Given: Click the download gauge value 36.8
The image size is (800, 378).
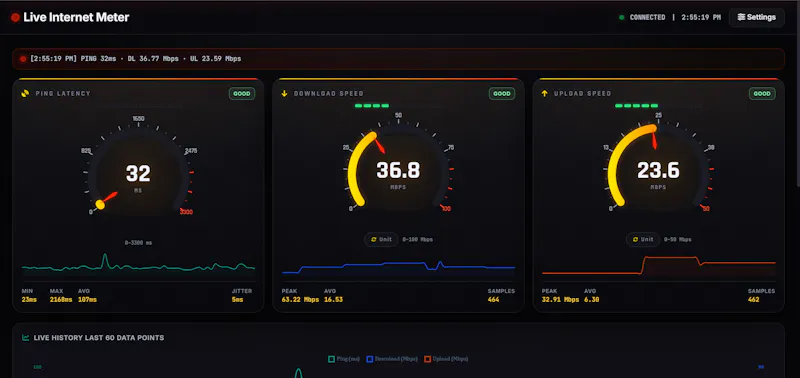Looking at the screenshot, I should pos(398,170).
